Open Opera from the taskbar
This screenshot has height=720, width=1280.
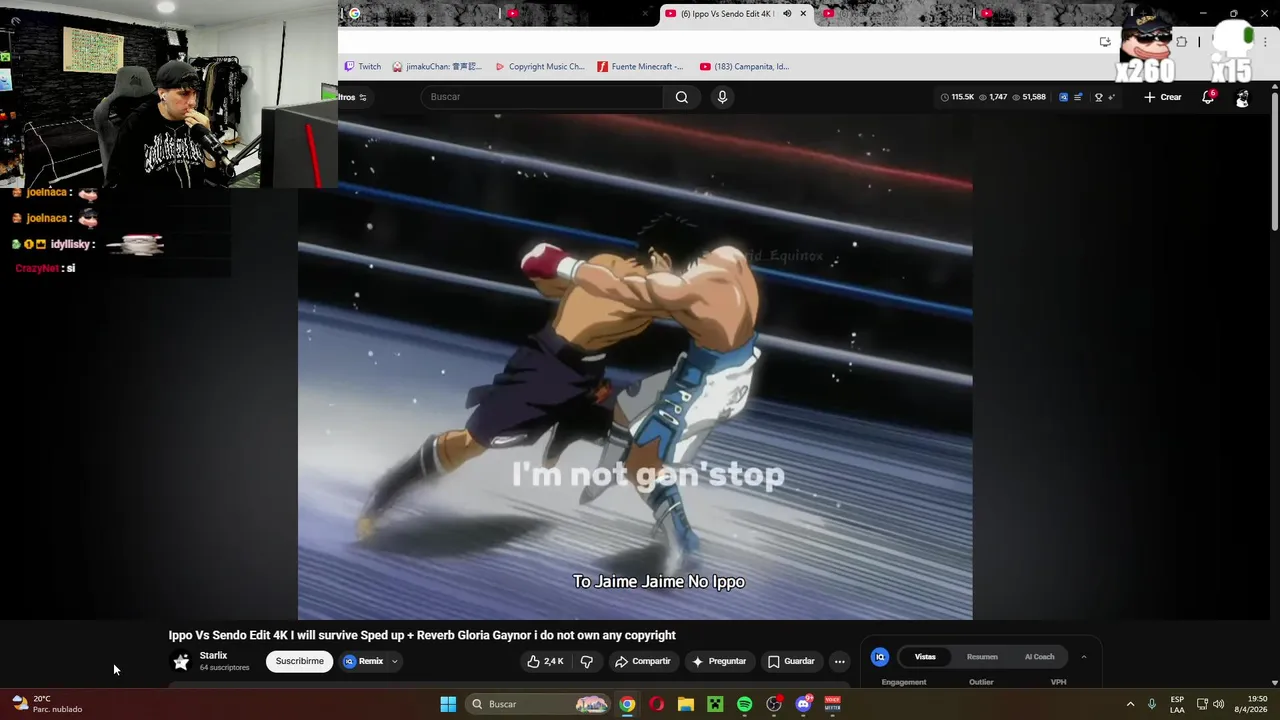[x=656, y=704]
